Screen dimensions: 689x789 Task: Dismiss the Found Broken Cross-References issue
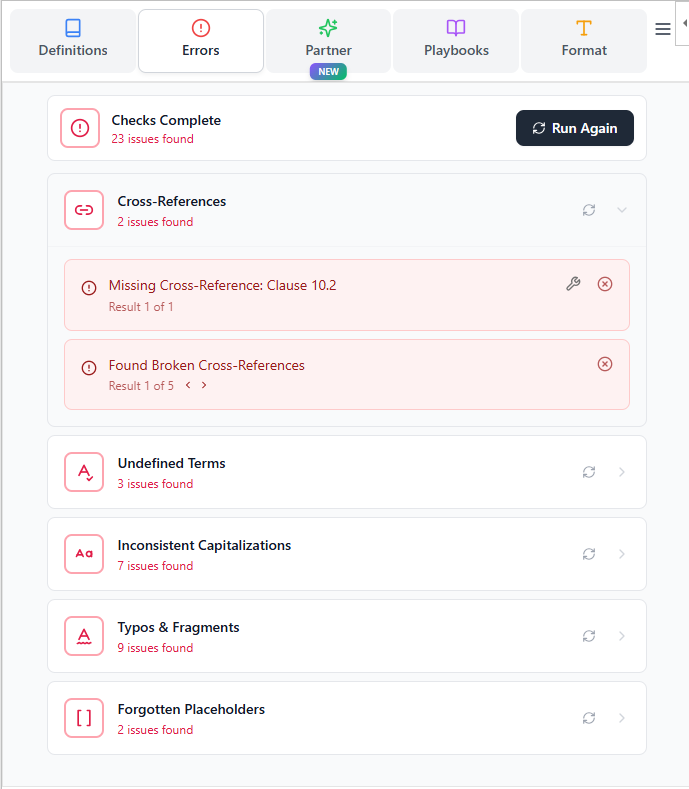[605, 364]
